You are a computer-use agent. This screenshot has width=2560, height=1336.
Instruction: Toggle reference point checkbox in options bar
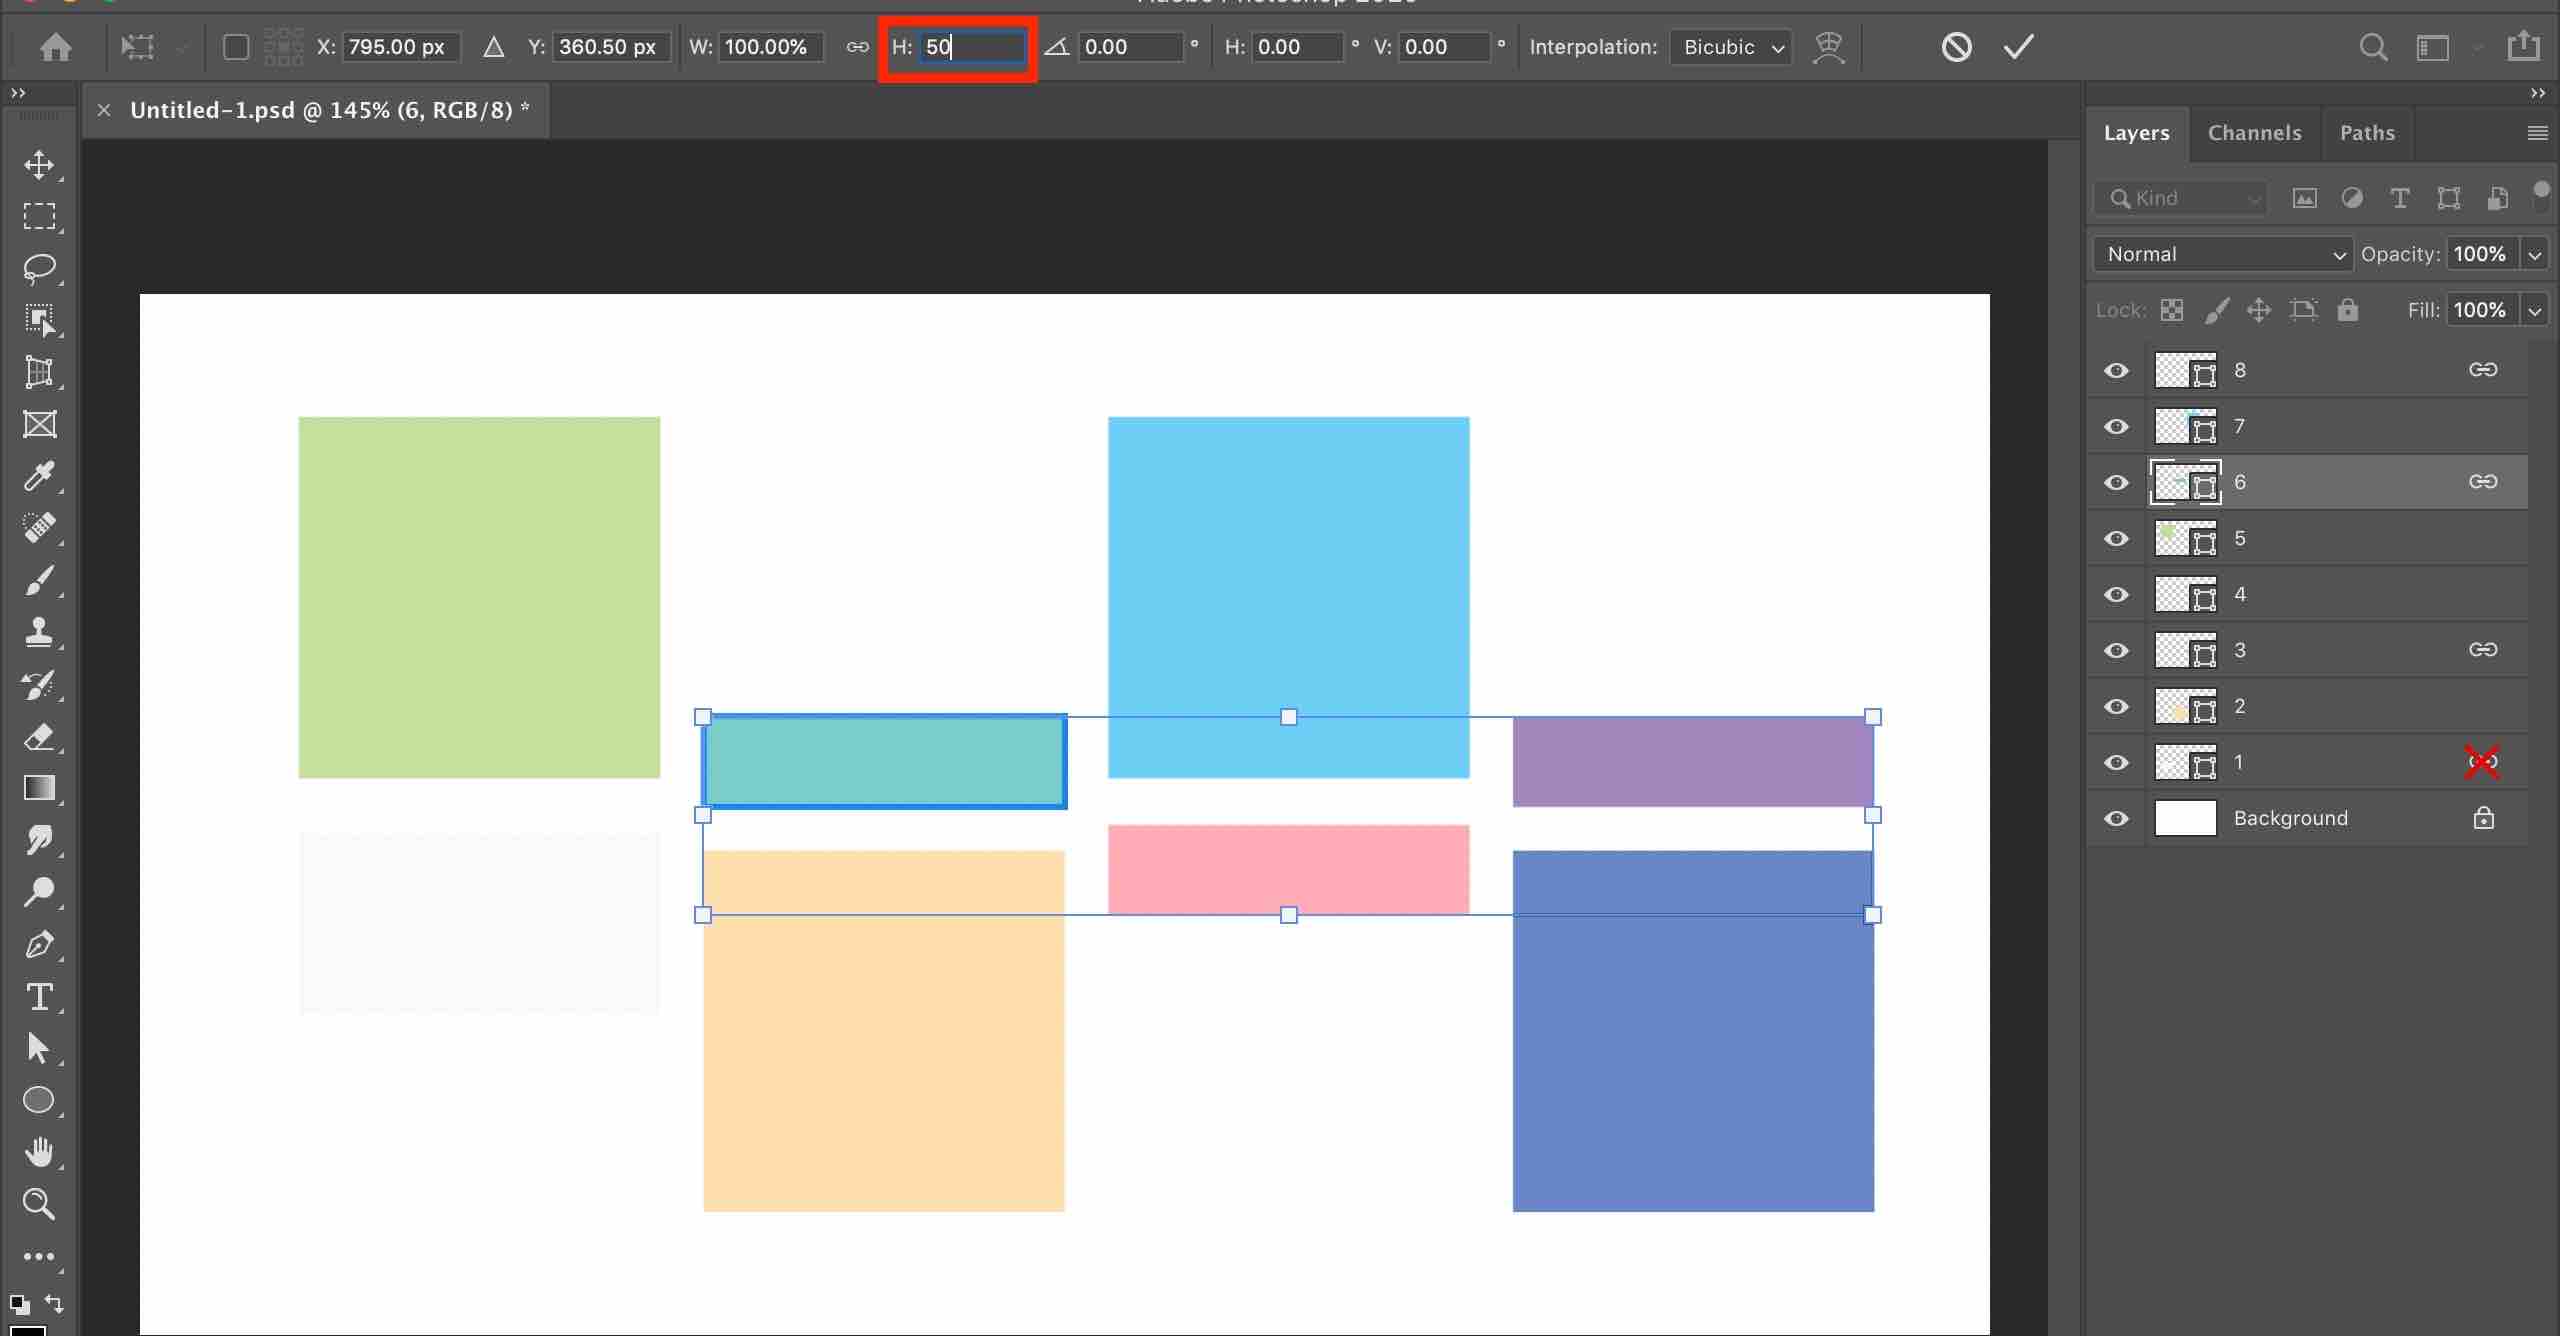(236, 47)
